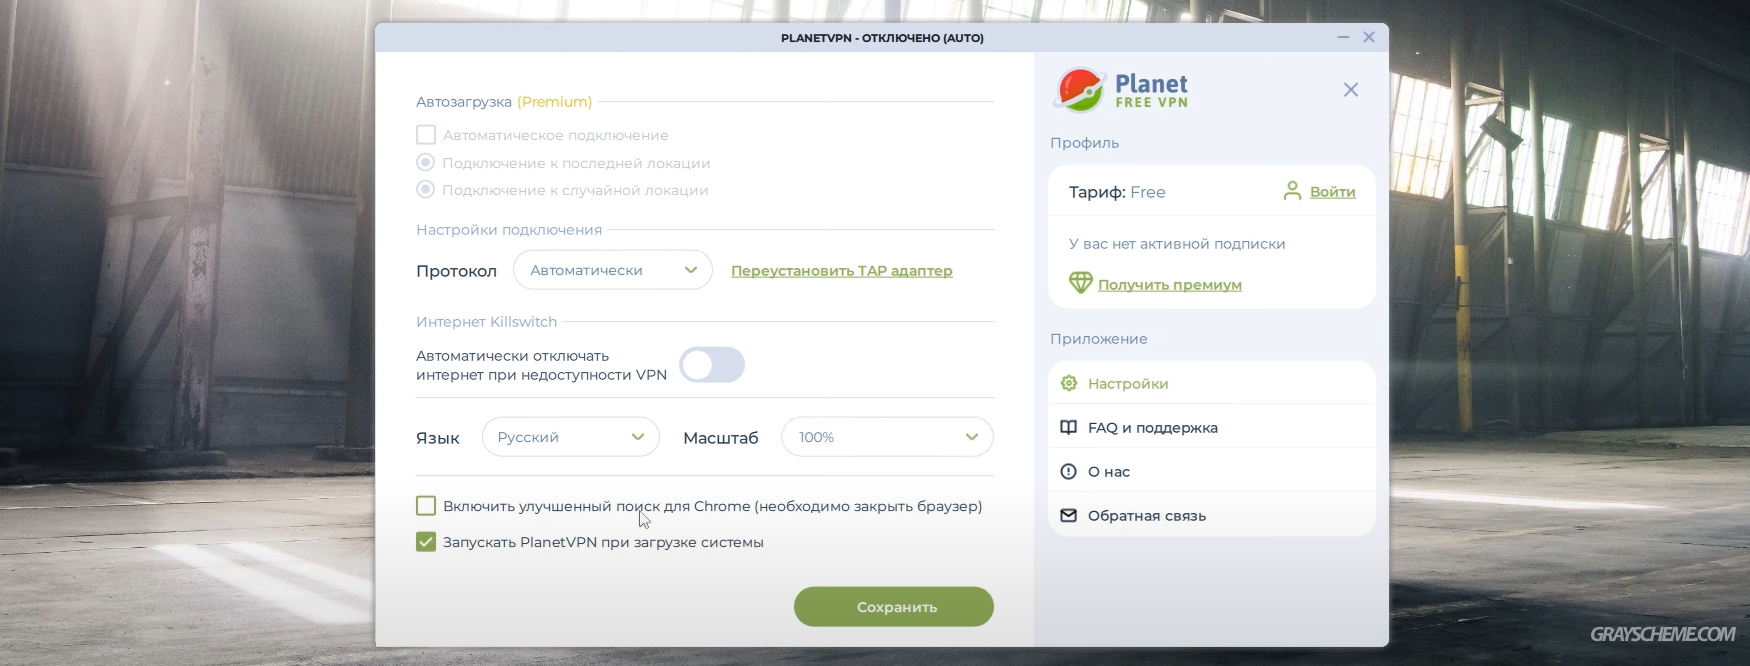Screen dimensions: 1750x666
Task: Click Переустановить TAP адаптер link
Action: coord(842,271)
